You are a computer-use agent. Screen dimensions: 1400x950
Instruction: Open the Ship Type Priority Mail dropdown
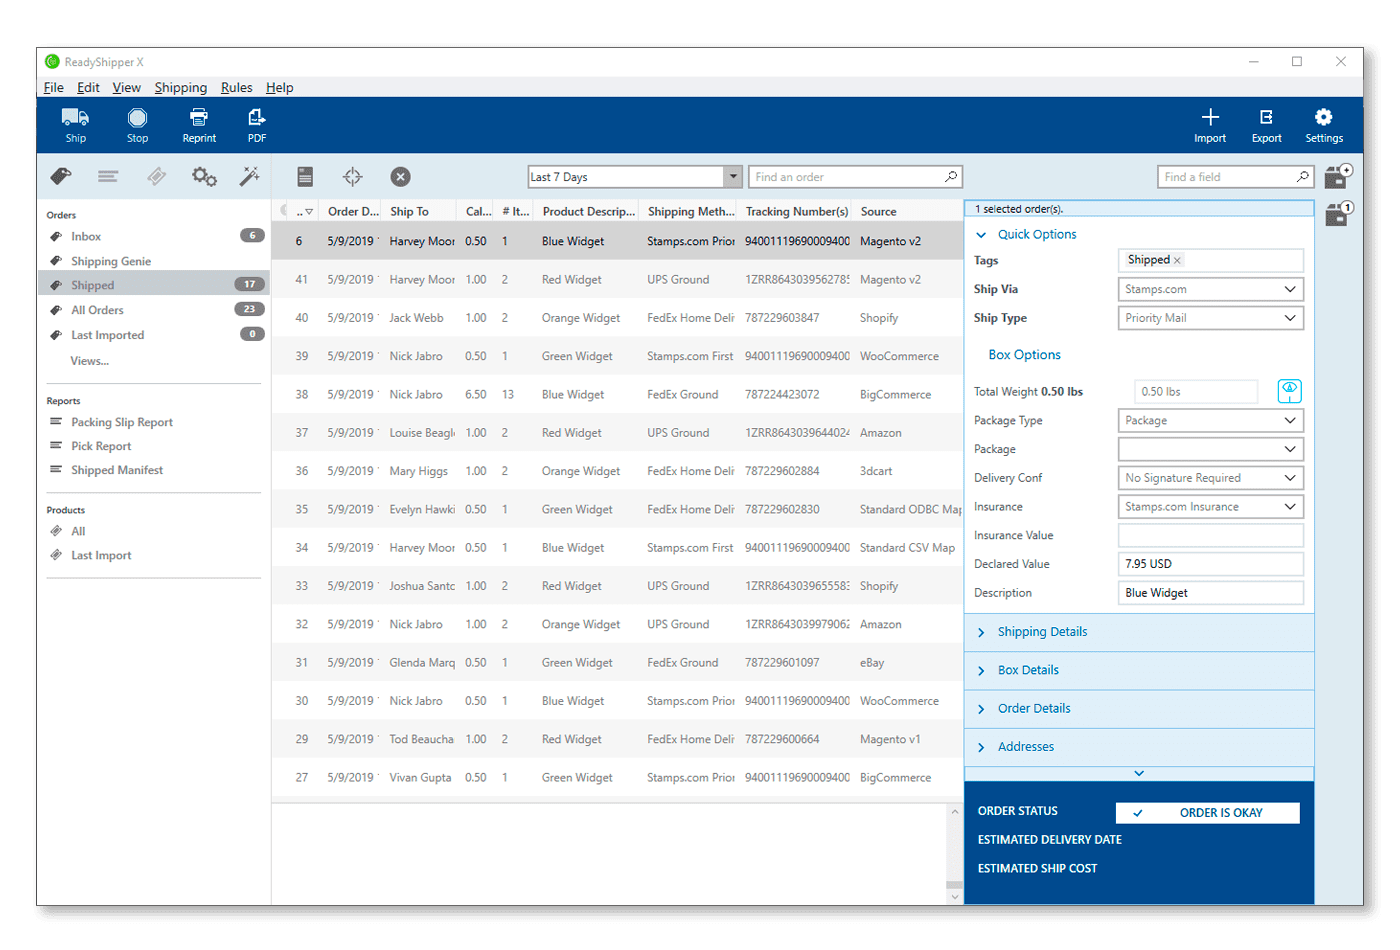[1211, 318]
